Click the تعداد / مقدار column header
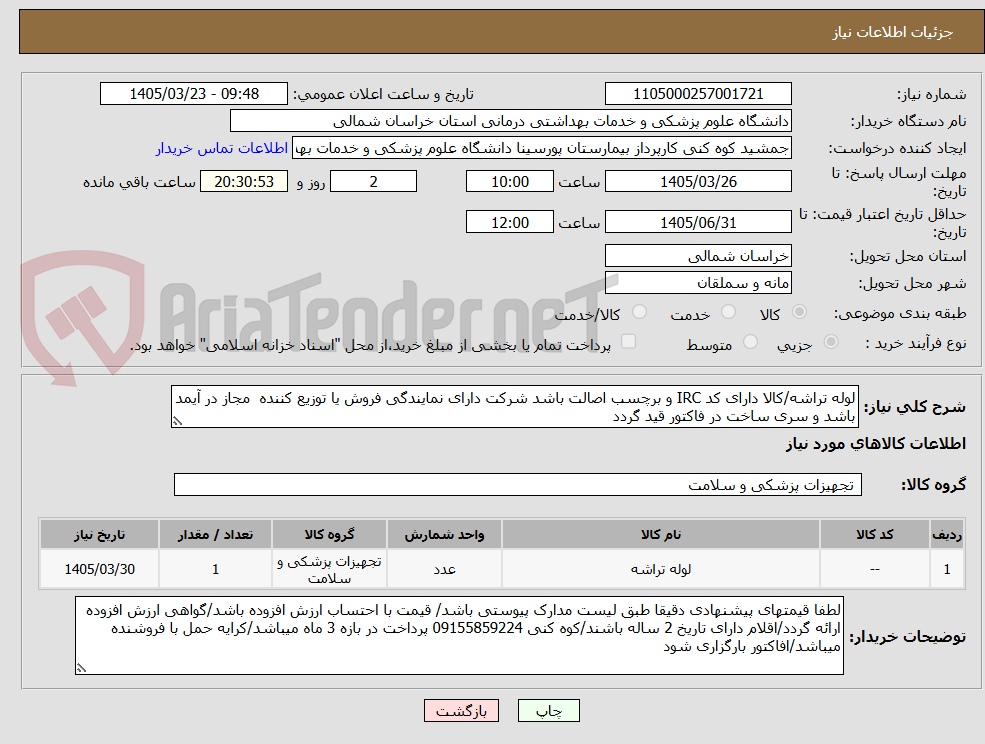Image resolution: width=985 pixels, height=744 pixels. (215, 534)
